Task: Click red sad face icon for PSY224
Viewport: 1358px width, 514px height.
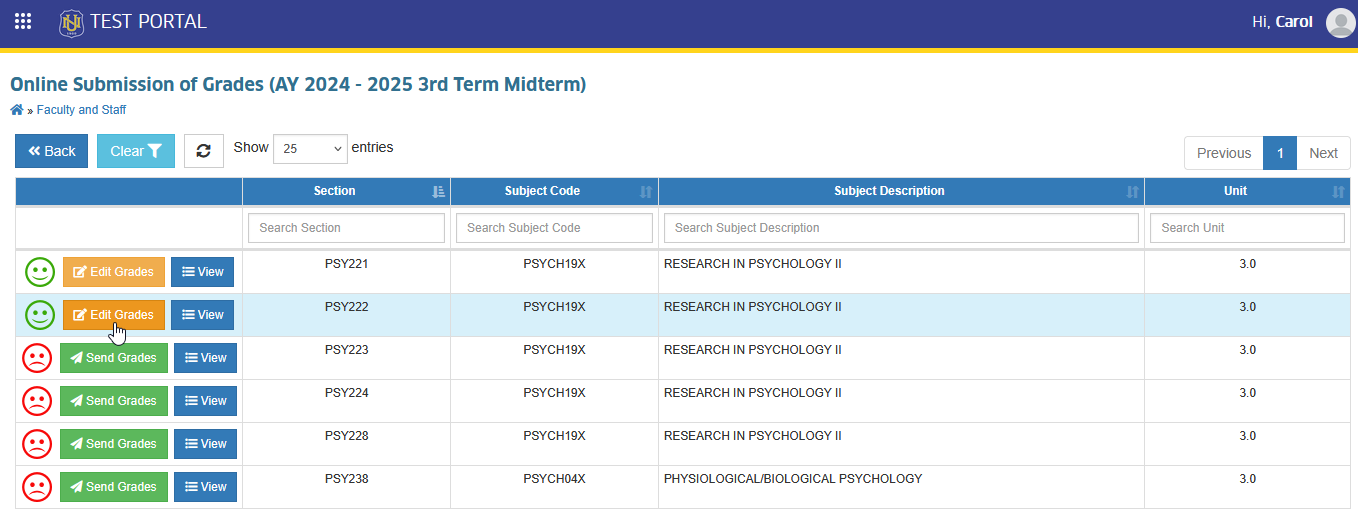Action: tap(37, 401)
